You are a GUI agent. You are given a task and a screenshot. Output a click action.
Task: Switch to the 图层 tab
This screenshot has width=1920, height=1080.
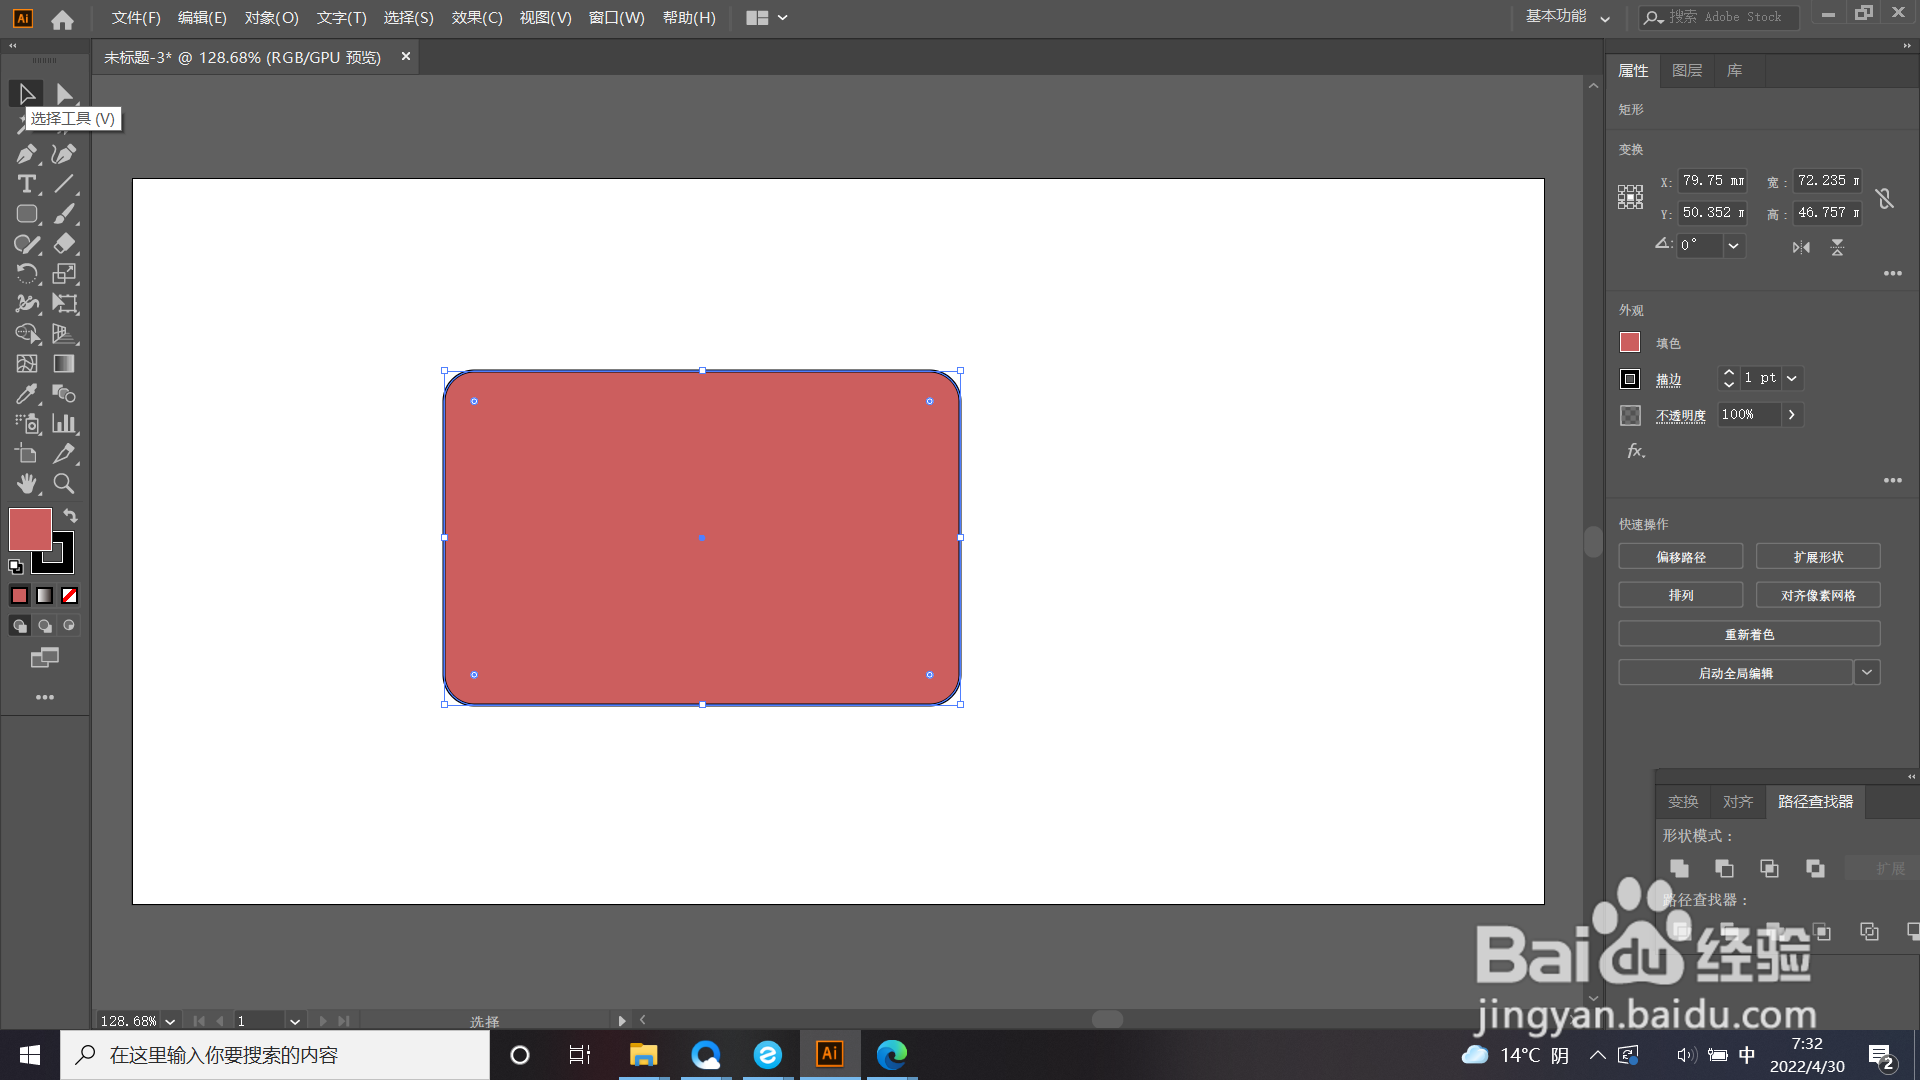pos(1687,71)
